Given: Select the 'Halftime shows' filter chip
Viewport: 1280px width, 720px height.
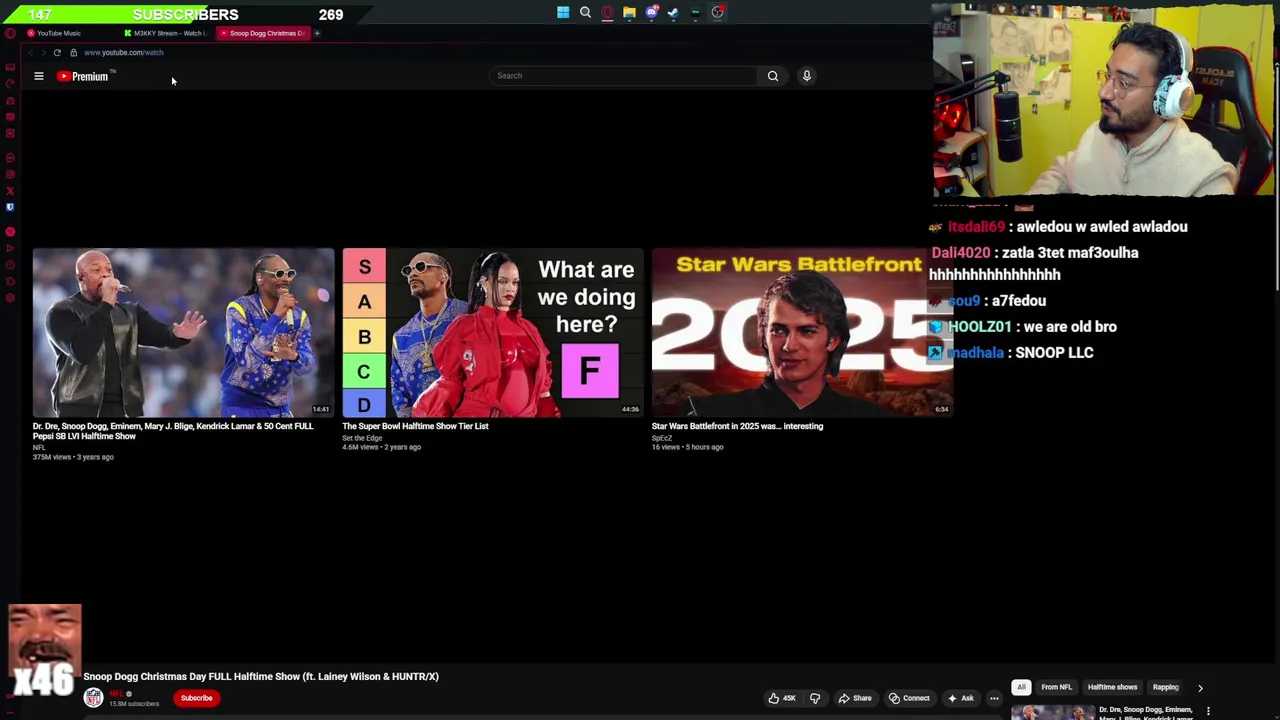Looking at the screenshot, I should click(1112, 687).
